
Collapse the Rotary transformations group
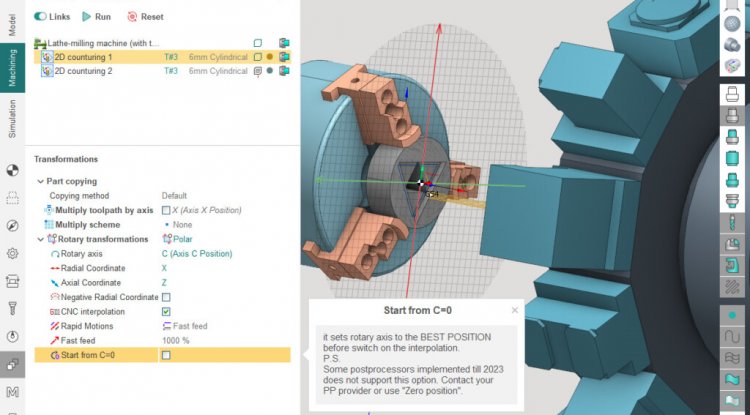click(40, 239)
